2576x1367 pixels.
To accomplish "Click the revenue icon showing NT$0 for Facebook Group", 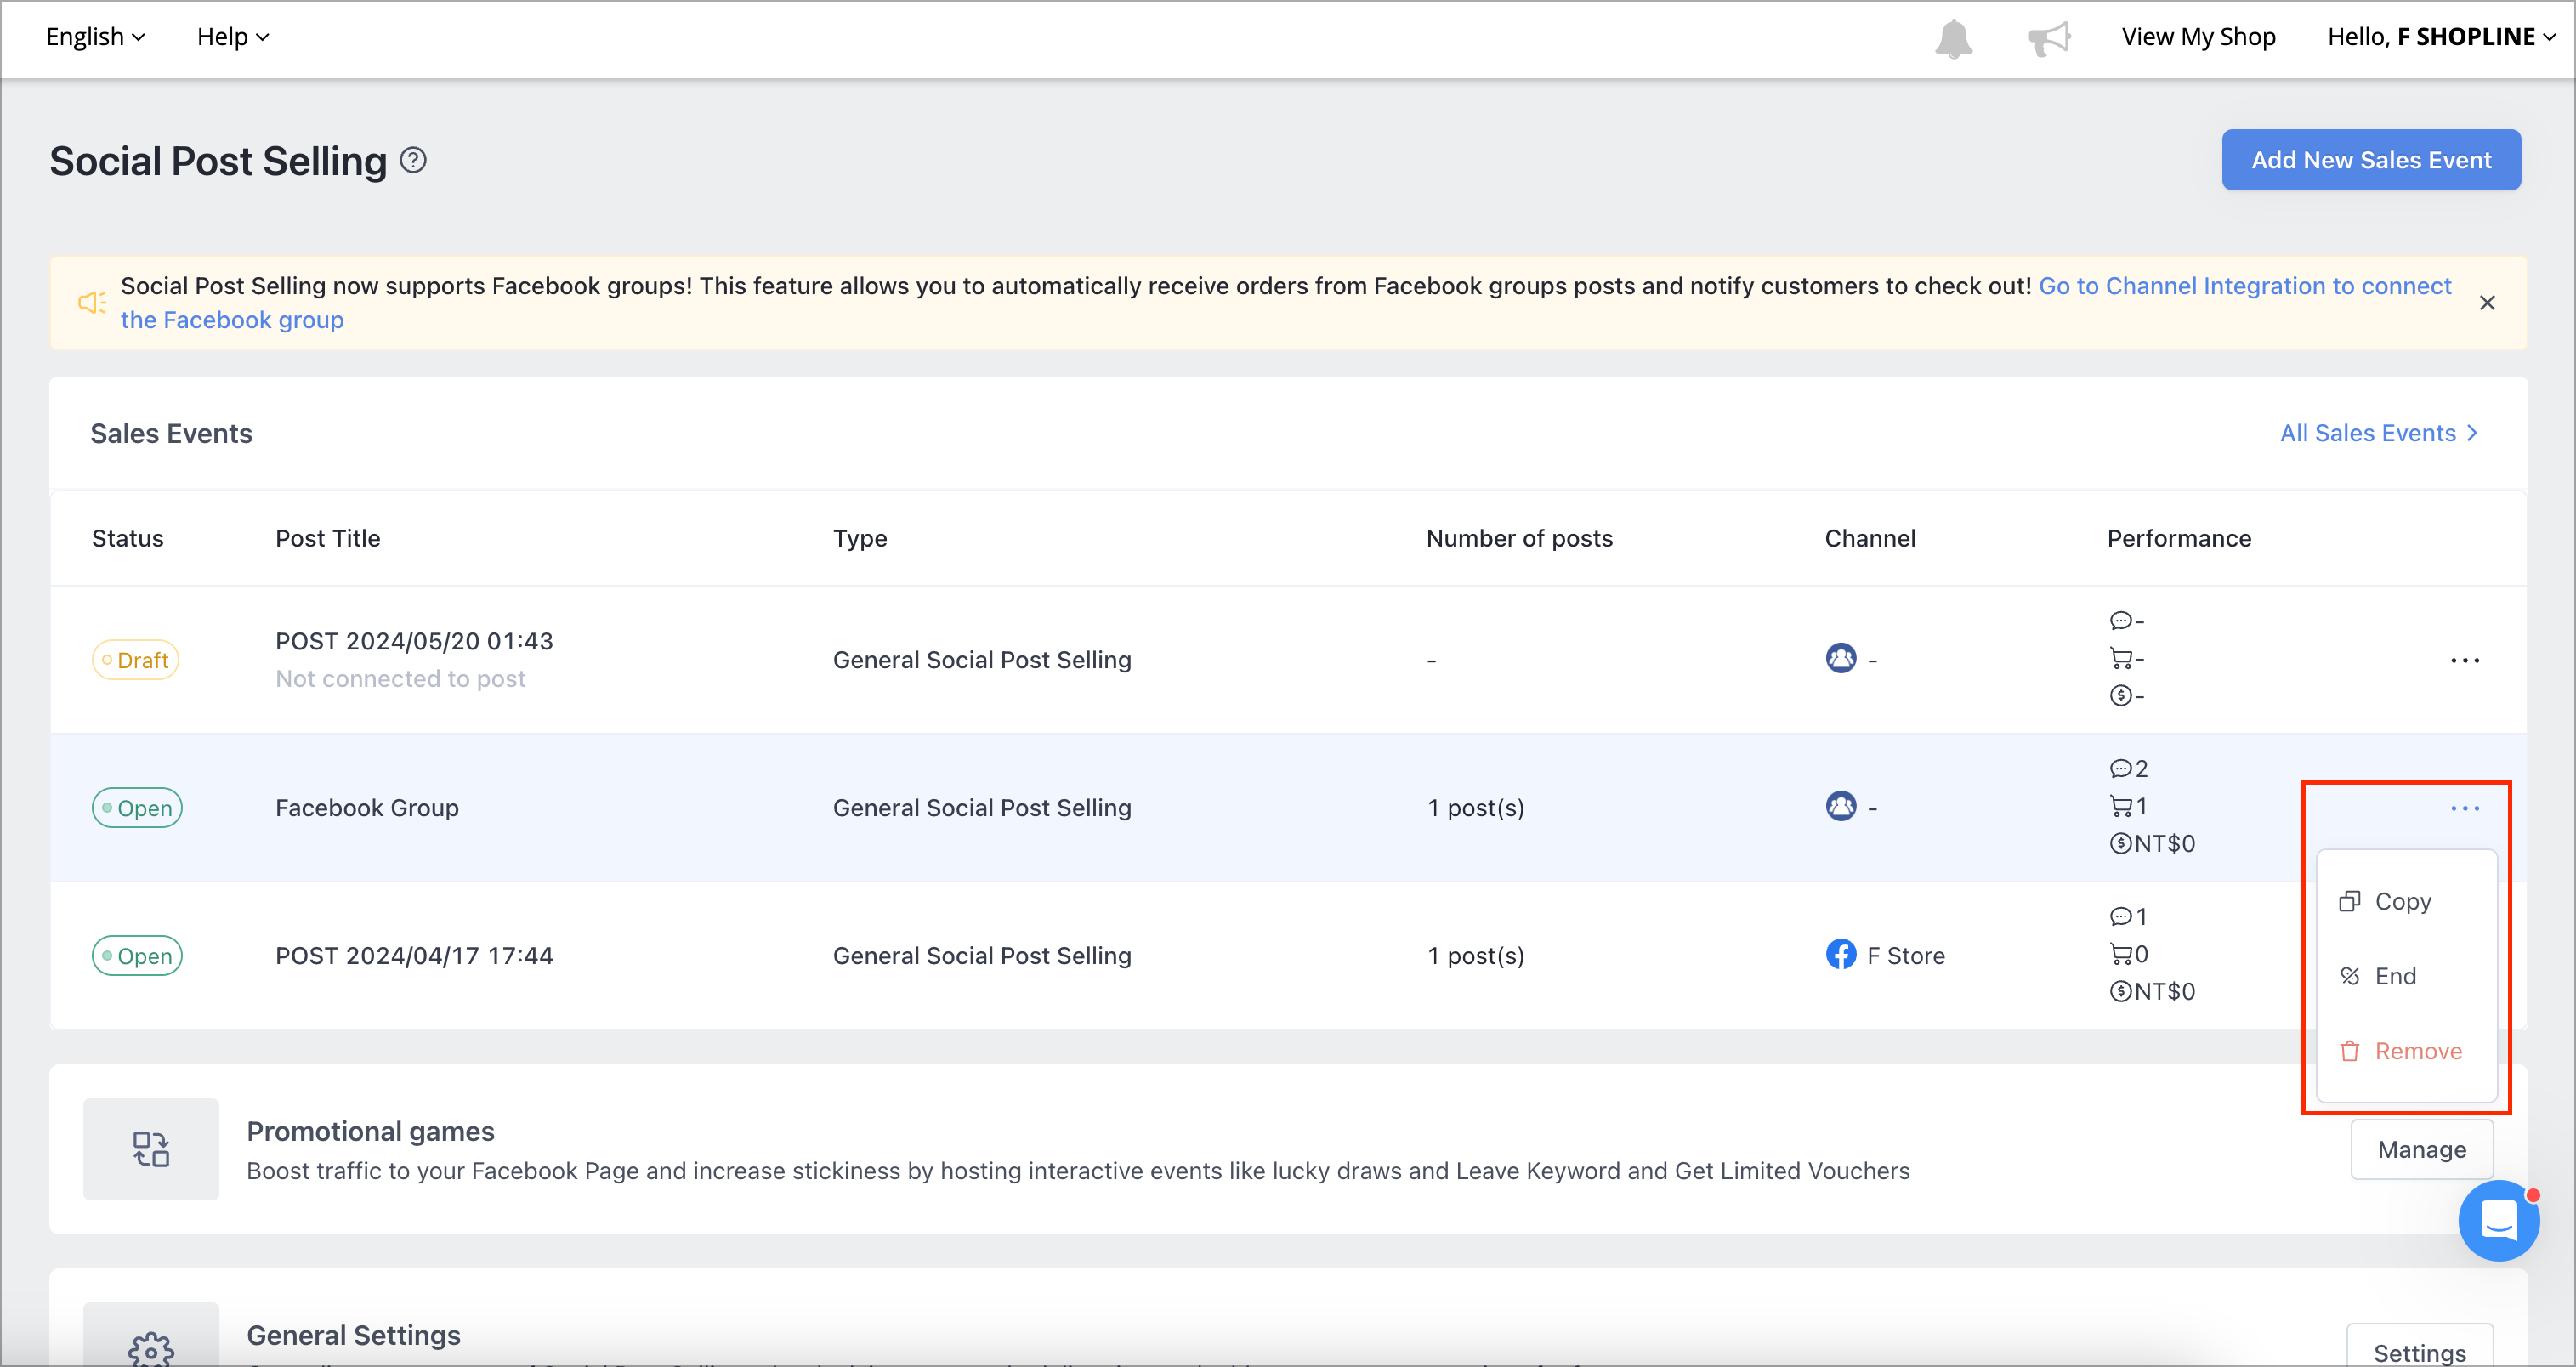I will tap(2120, 844).
